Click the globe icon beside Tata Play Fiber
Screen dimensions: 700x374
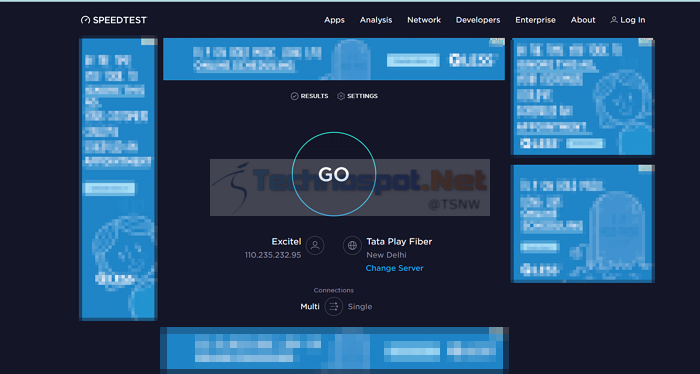[x=352, y=245]
